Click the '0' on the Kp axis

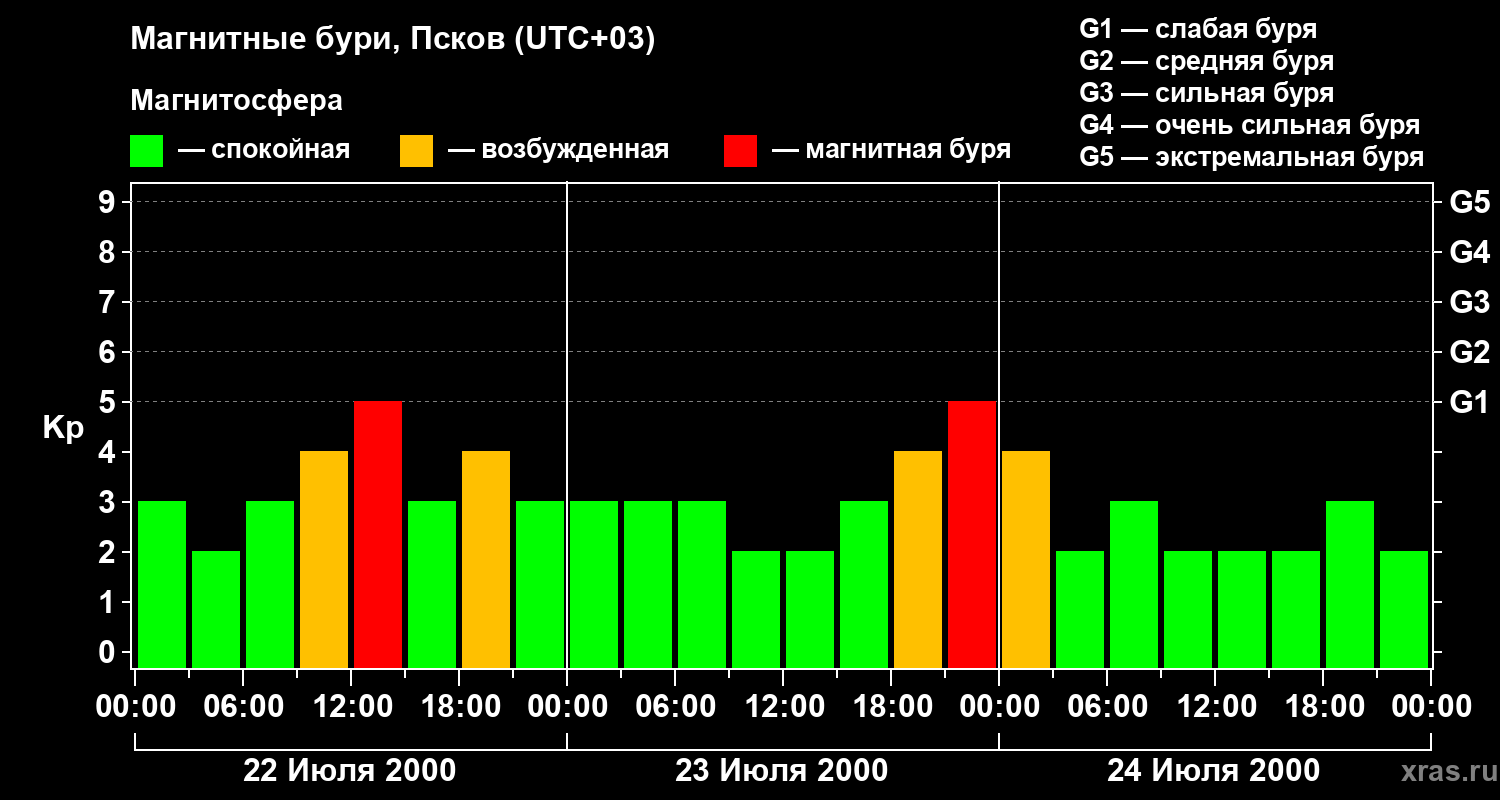point(109,652)
